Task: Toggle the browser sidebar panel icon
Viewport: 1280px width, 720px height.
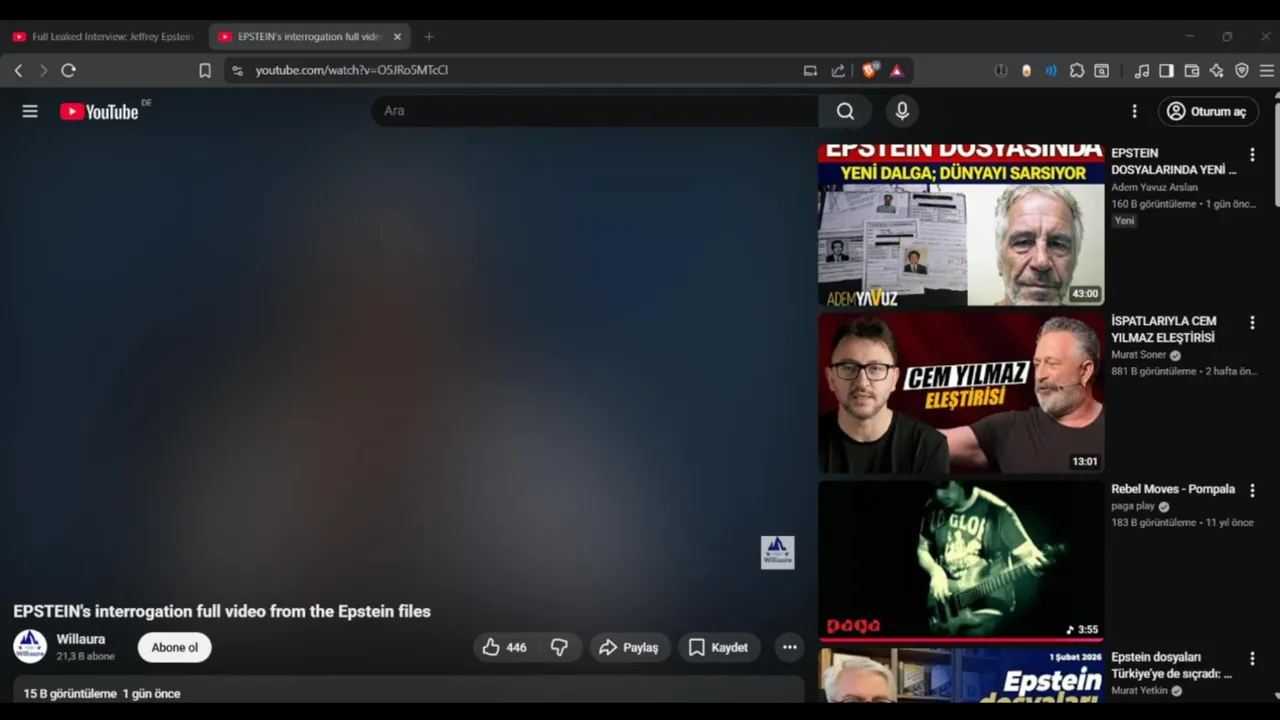Action: [1166, 70]
